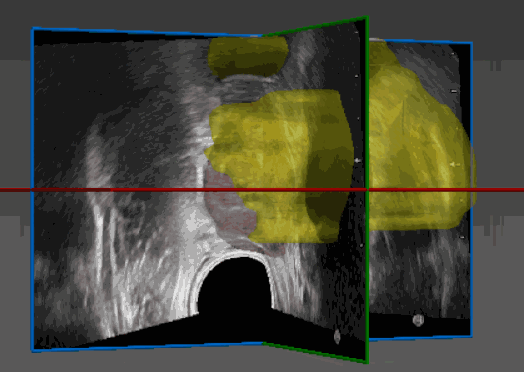Viewport: 524px width, 372px height.
Task: Click the small yellow segment at top
Action: point(248,57)
